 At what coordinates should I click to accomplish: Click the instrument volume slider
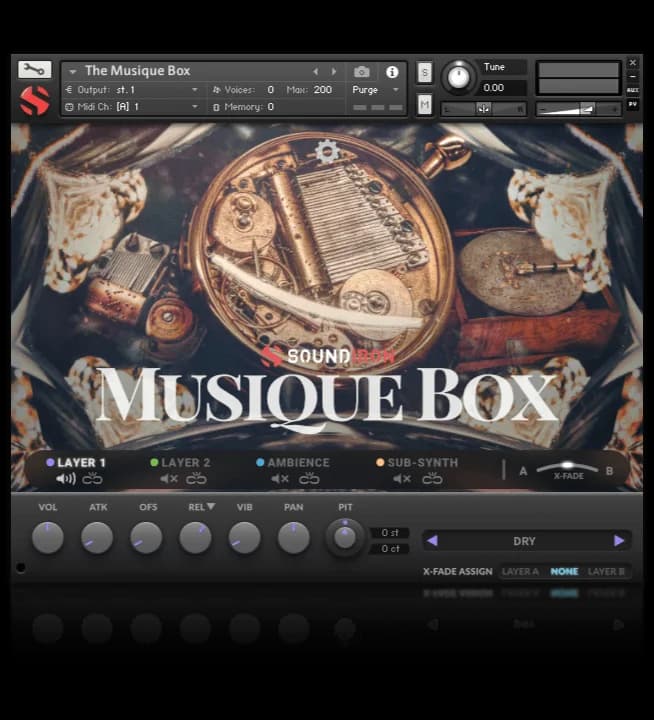pyautogui.click(x=579, y=109)
